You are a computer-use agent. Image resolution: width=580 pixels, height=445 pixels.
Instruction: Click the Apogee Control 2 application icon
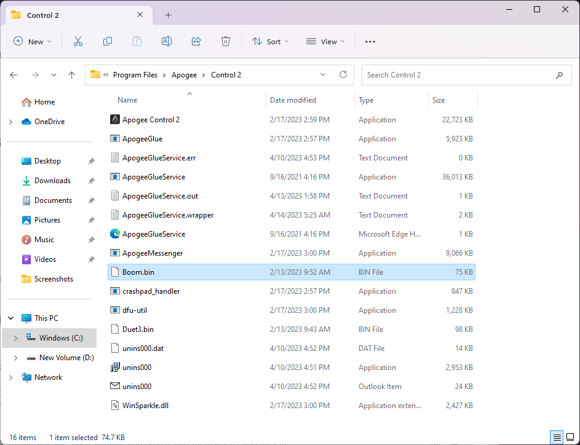115,119
